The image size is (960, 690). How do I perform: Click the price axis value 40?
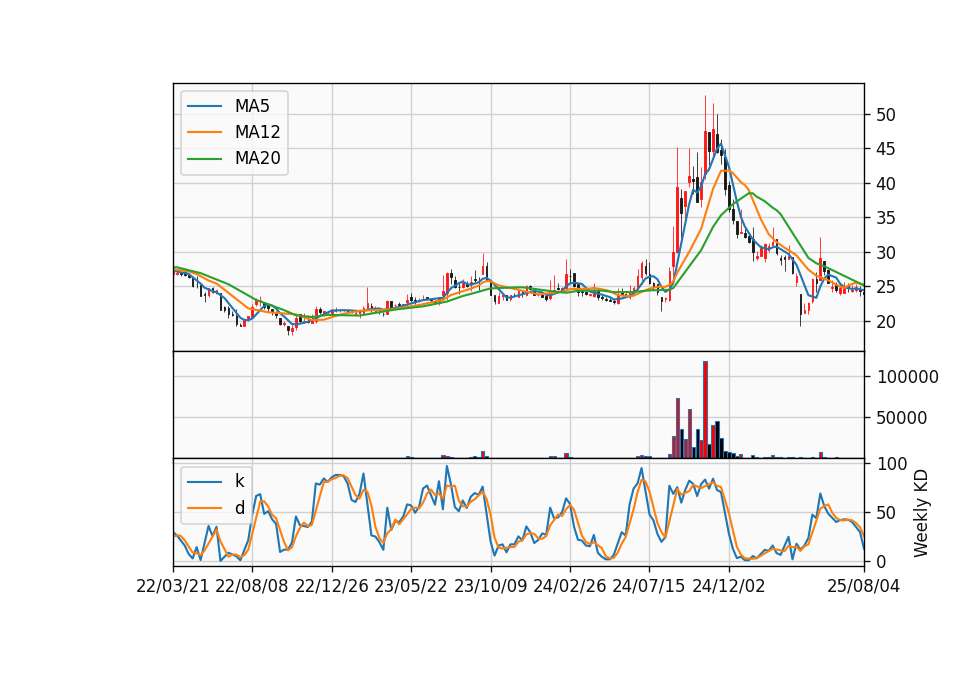(x=886, y=184)
